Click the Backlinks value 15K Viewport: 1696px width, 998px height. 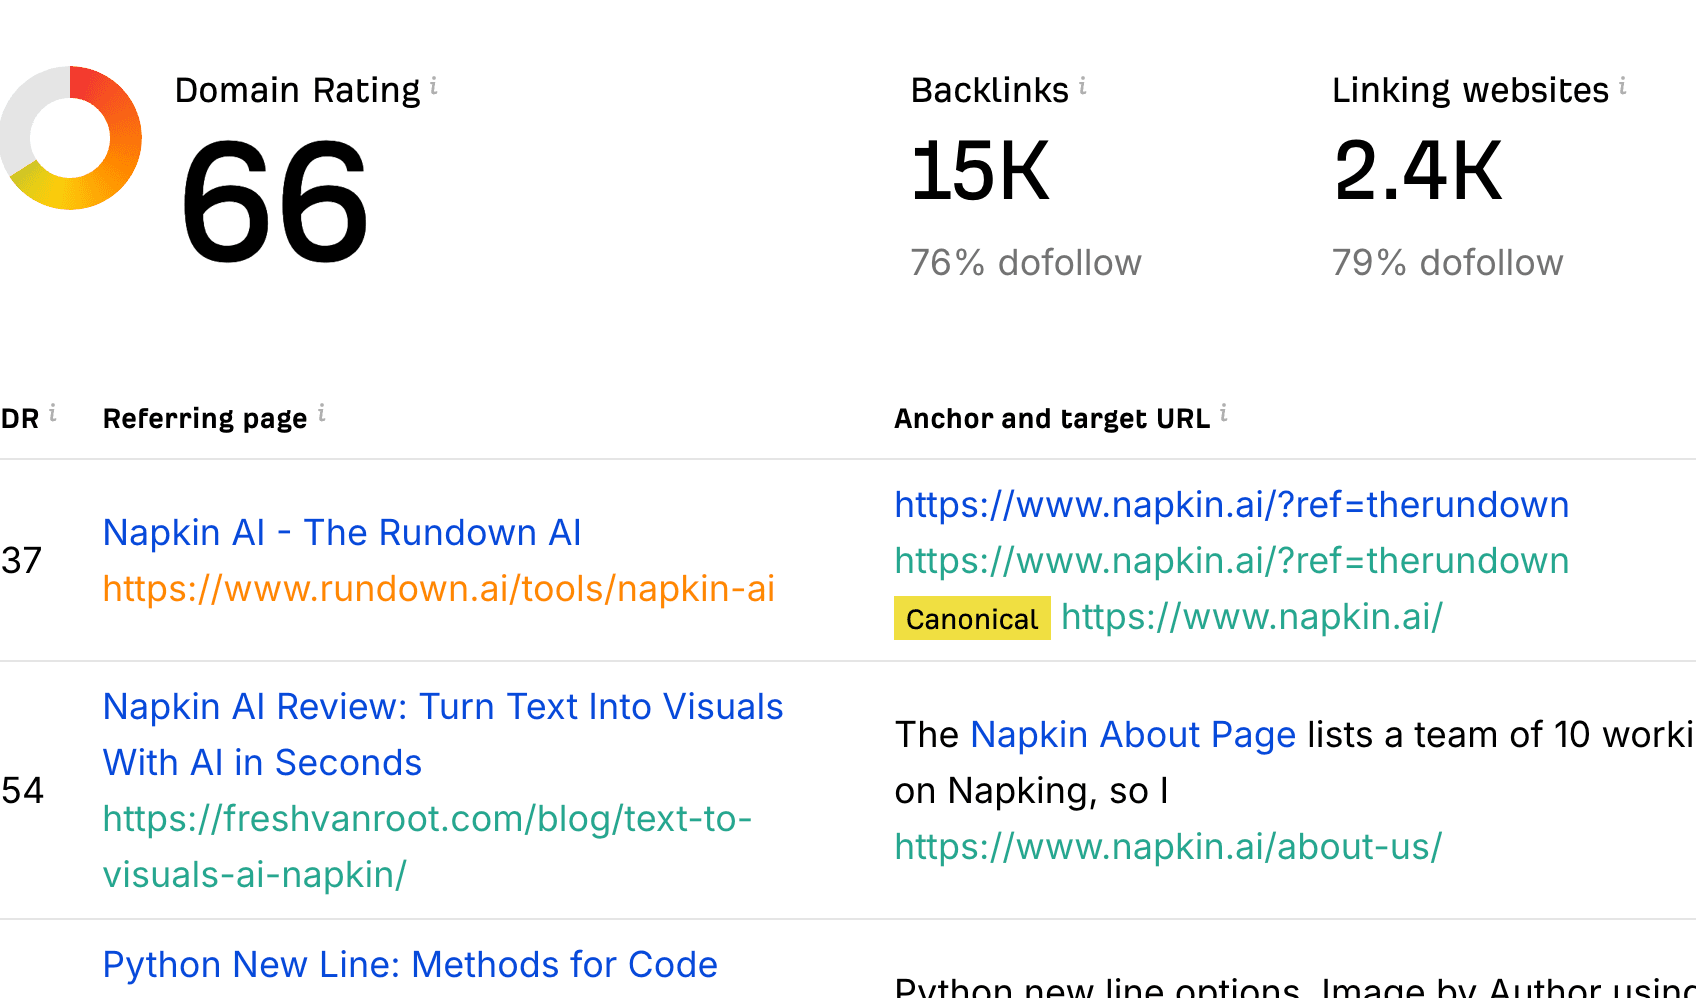click(980, 171)
